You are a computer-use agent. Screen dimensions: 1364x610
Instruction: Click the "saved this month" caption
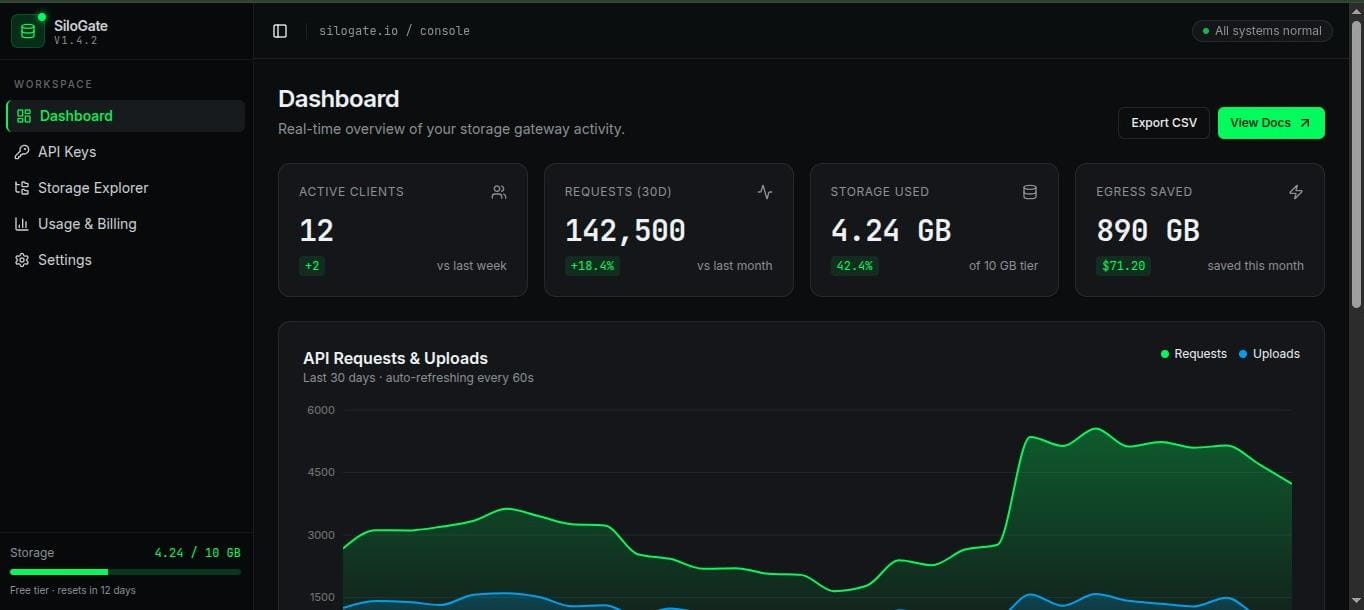(1255, 266)
